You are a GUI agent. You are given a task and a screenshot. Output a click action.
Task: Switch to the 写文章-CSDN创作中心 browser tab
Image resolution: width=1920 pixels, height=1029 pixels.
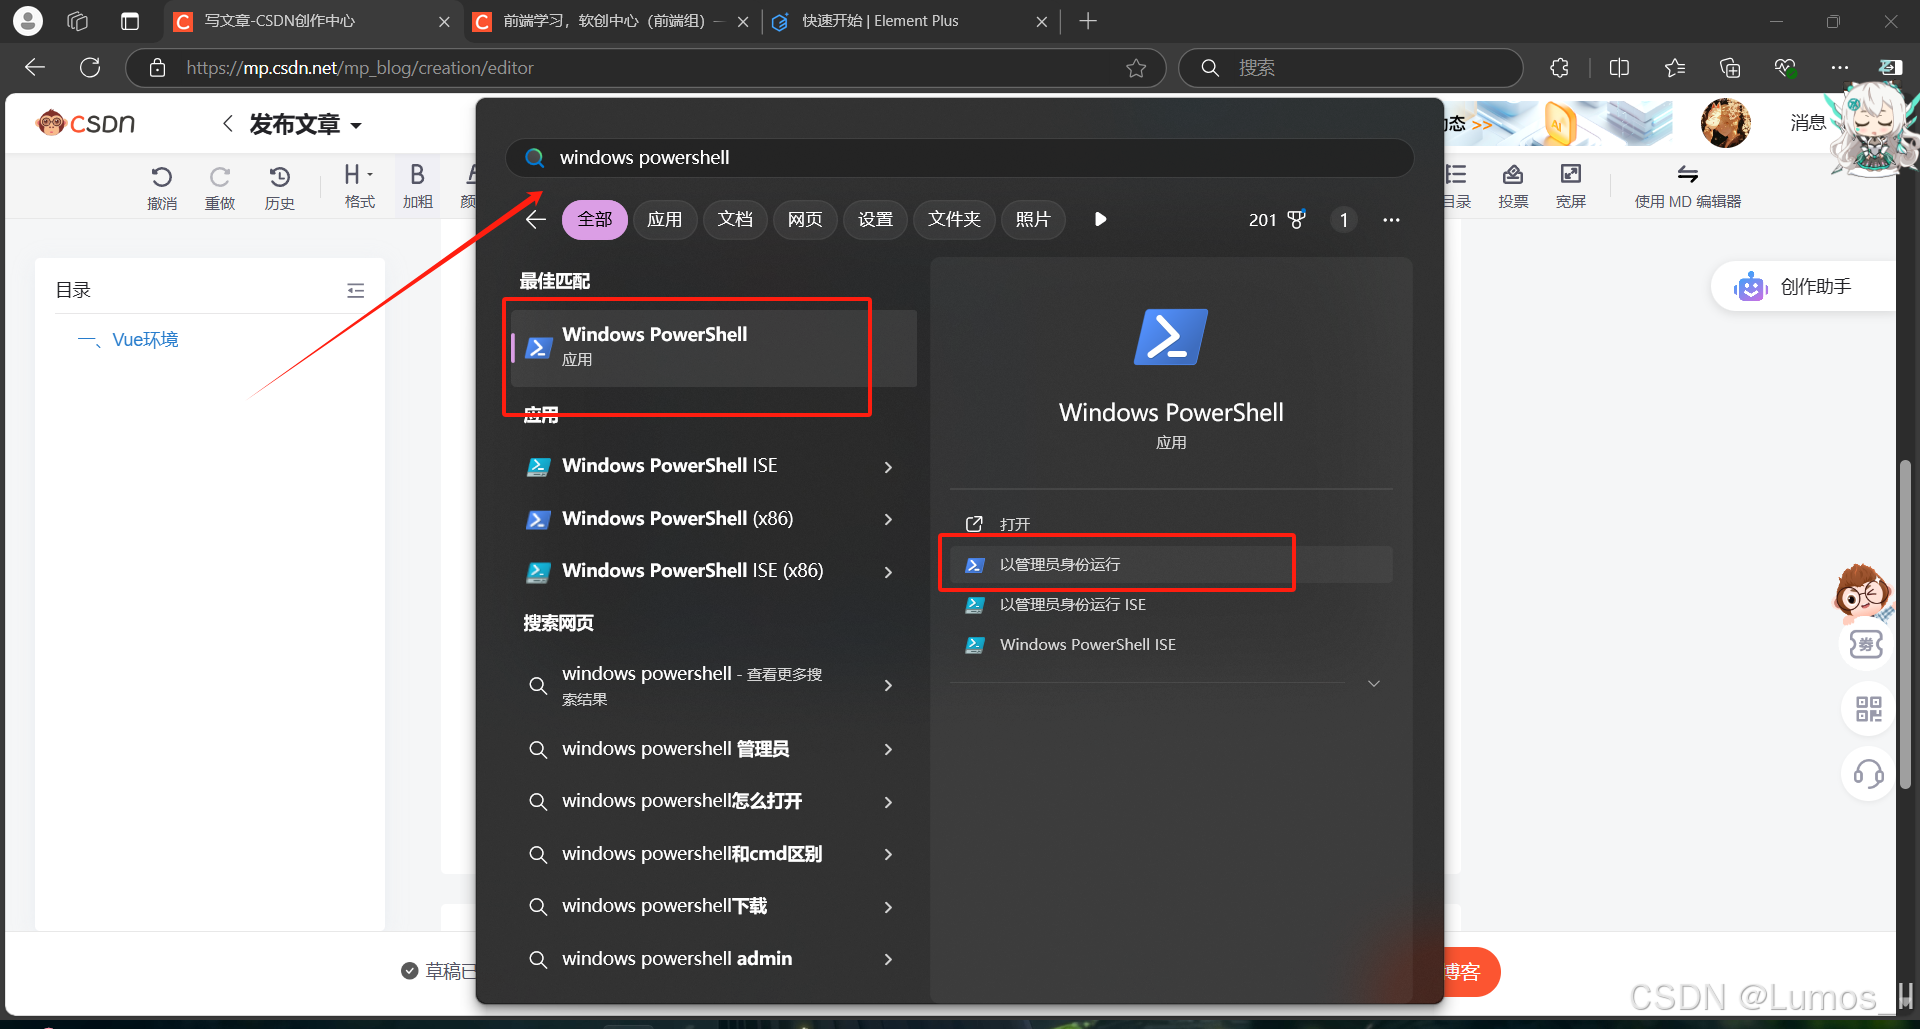[312, 21]
